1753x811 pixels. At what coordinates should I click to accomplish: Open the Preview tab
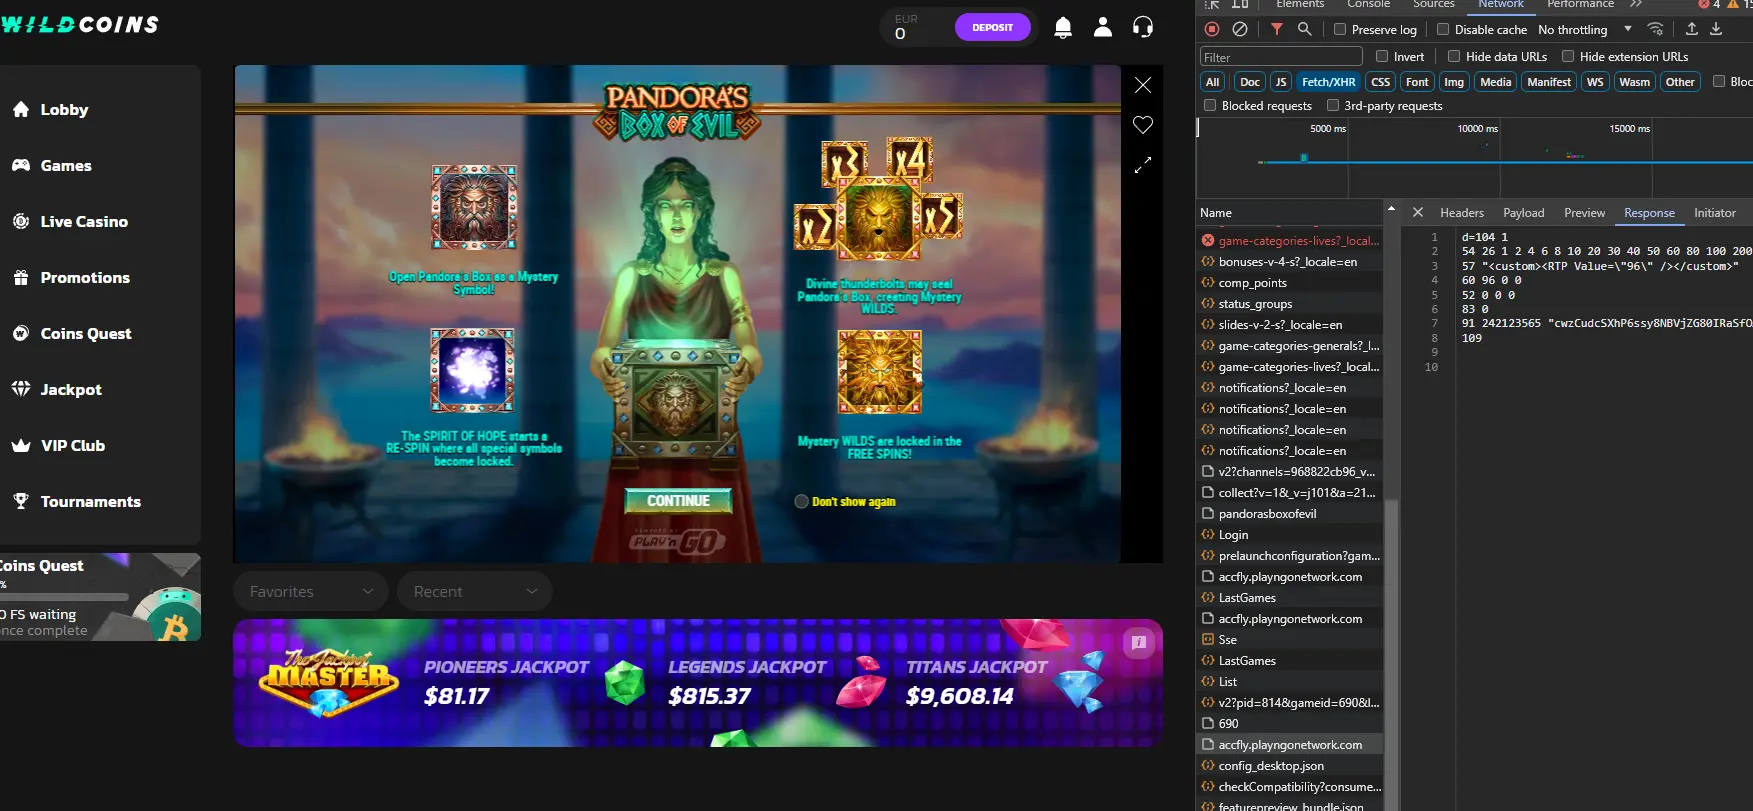[x=1585, y=213]
